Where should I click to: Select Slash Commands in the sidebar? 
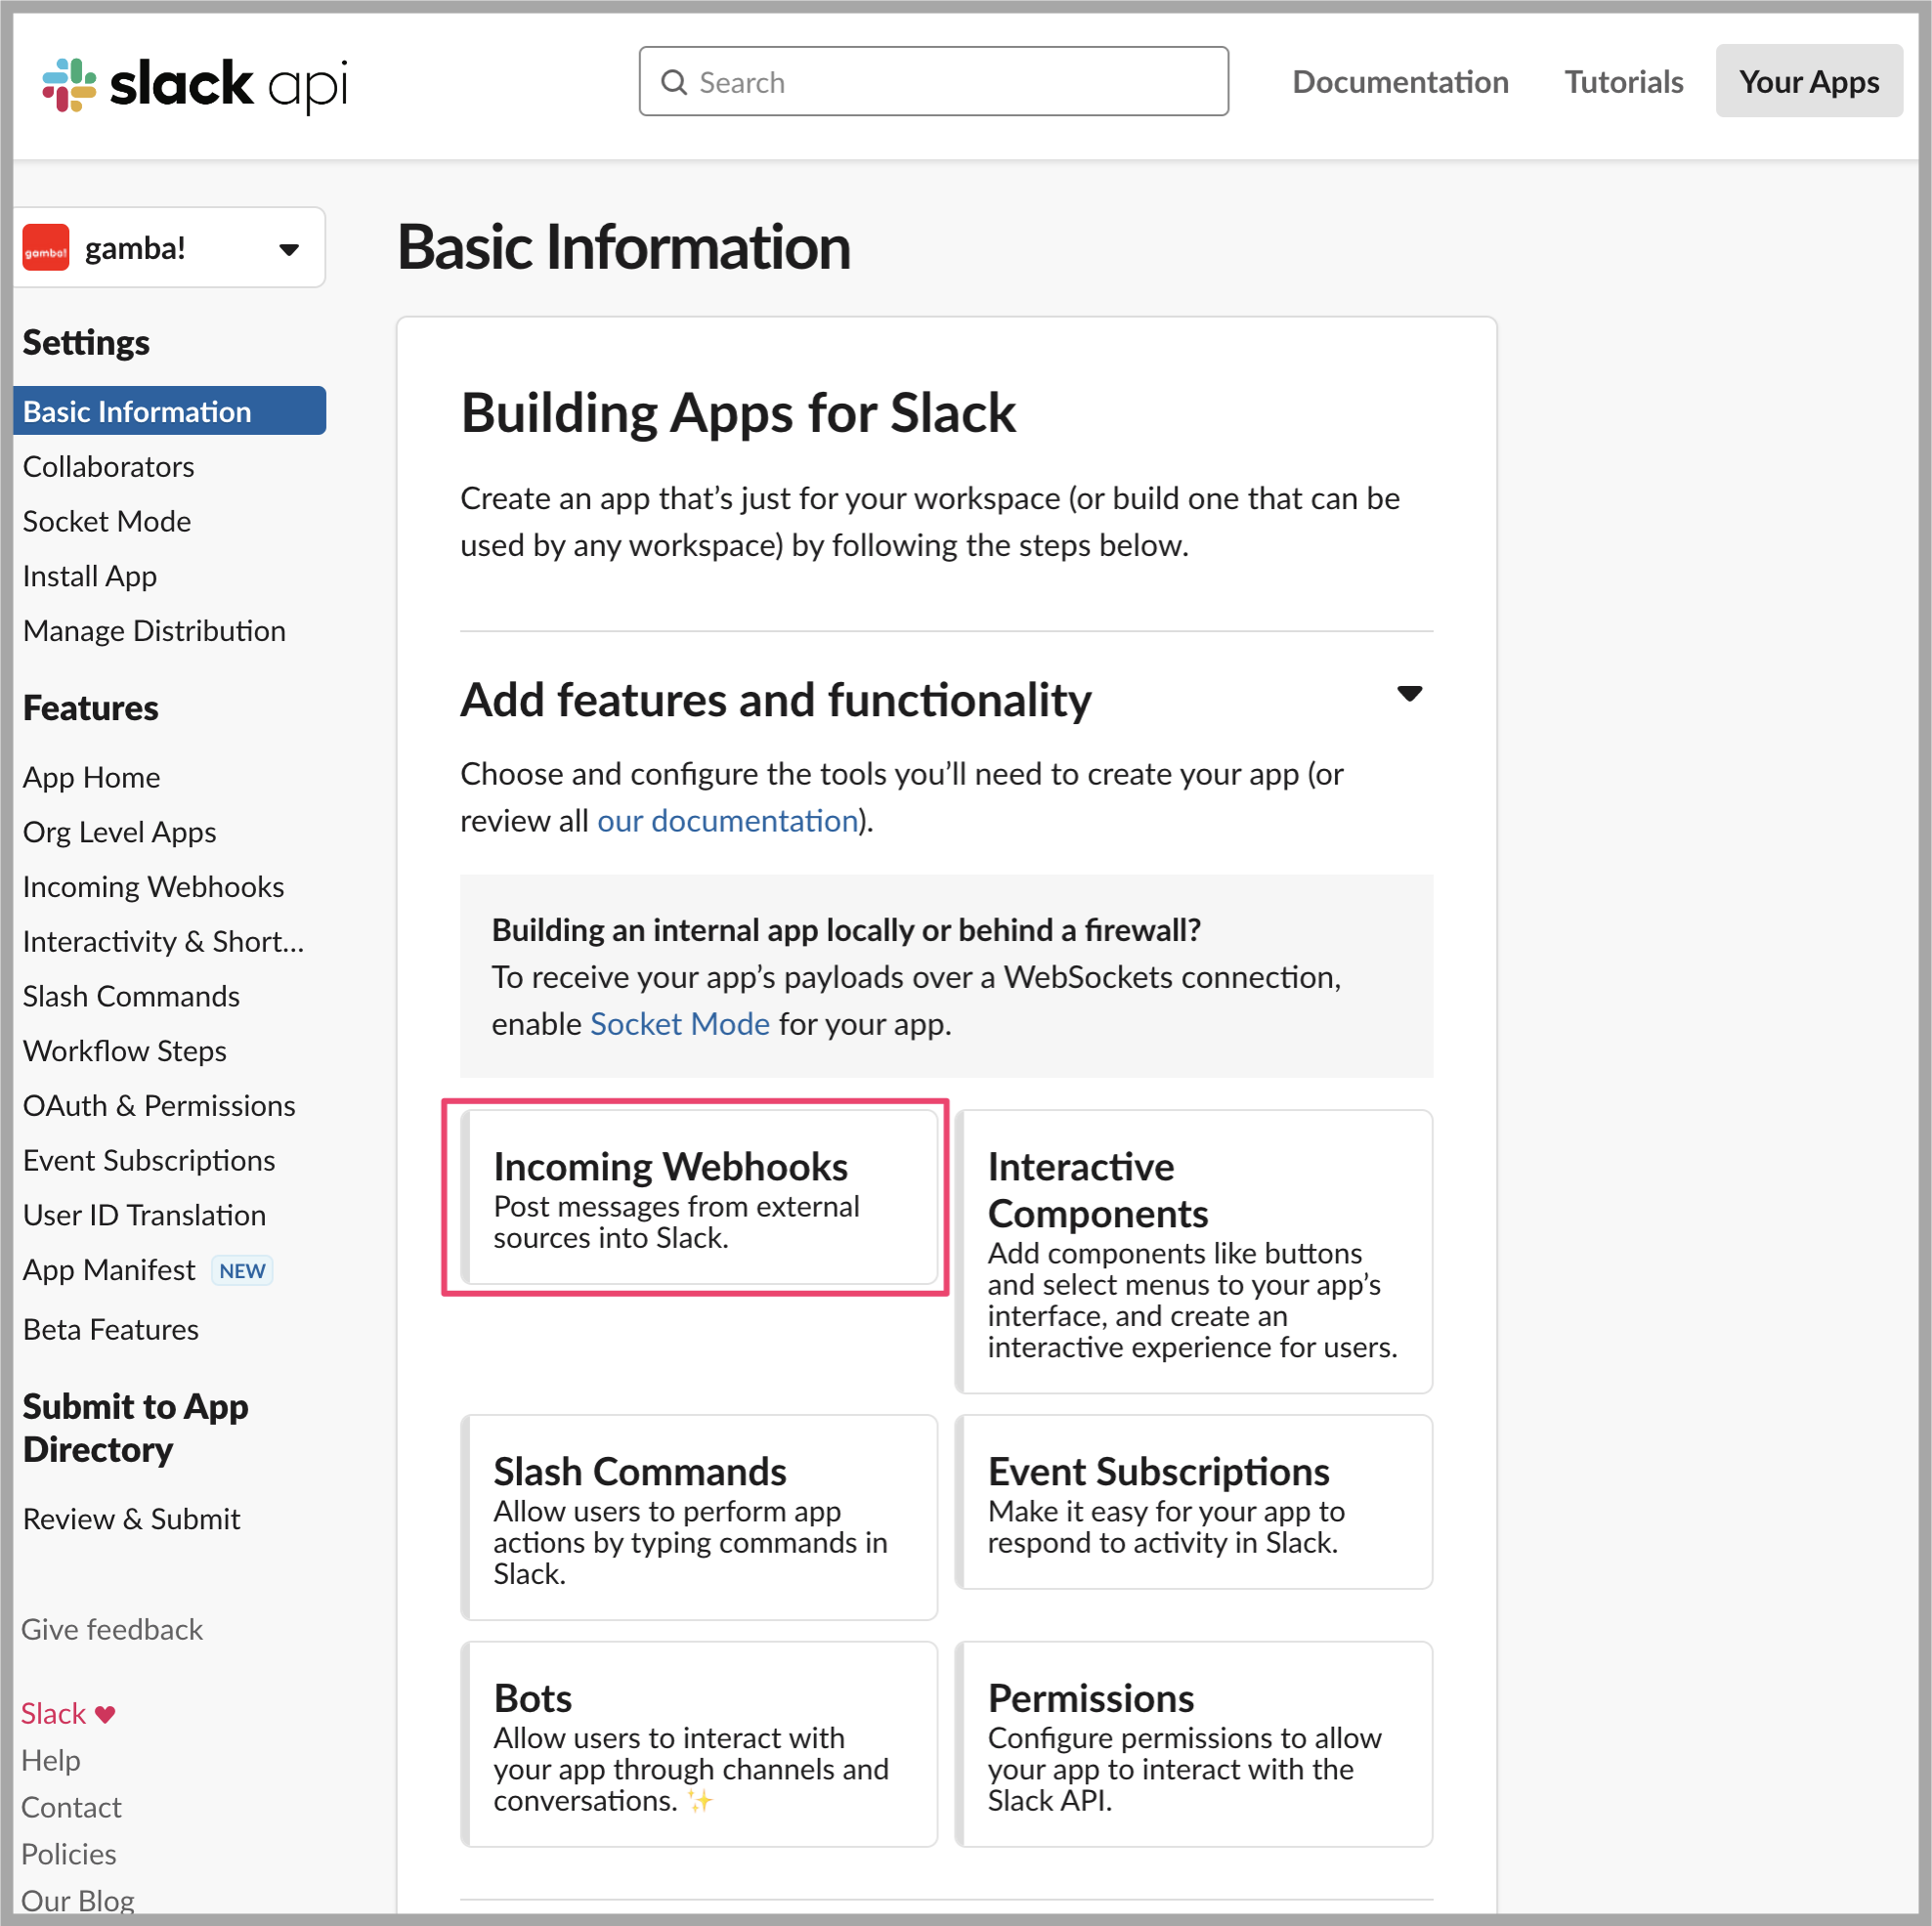click(131, 996)
